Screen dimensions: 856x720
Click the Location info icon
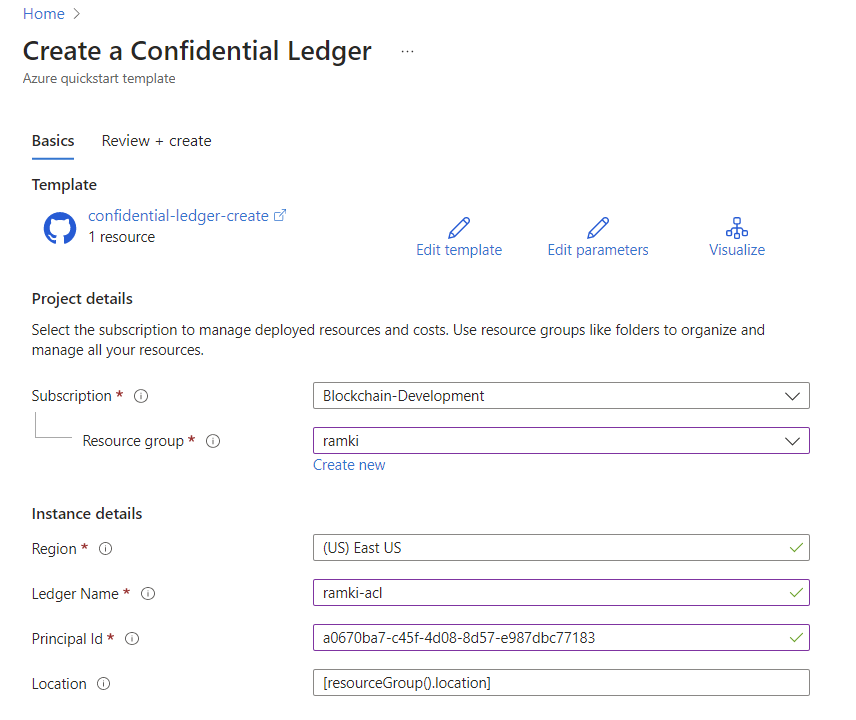tap(104, 683)
